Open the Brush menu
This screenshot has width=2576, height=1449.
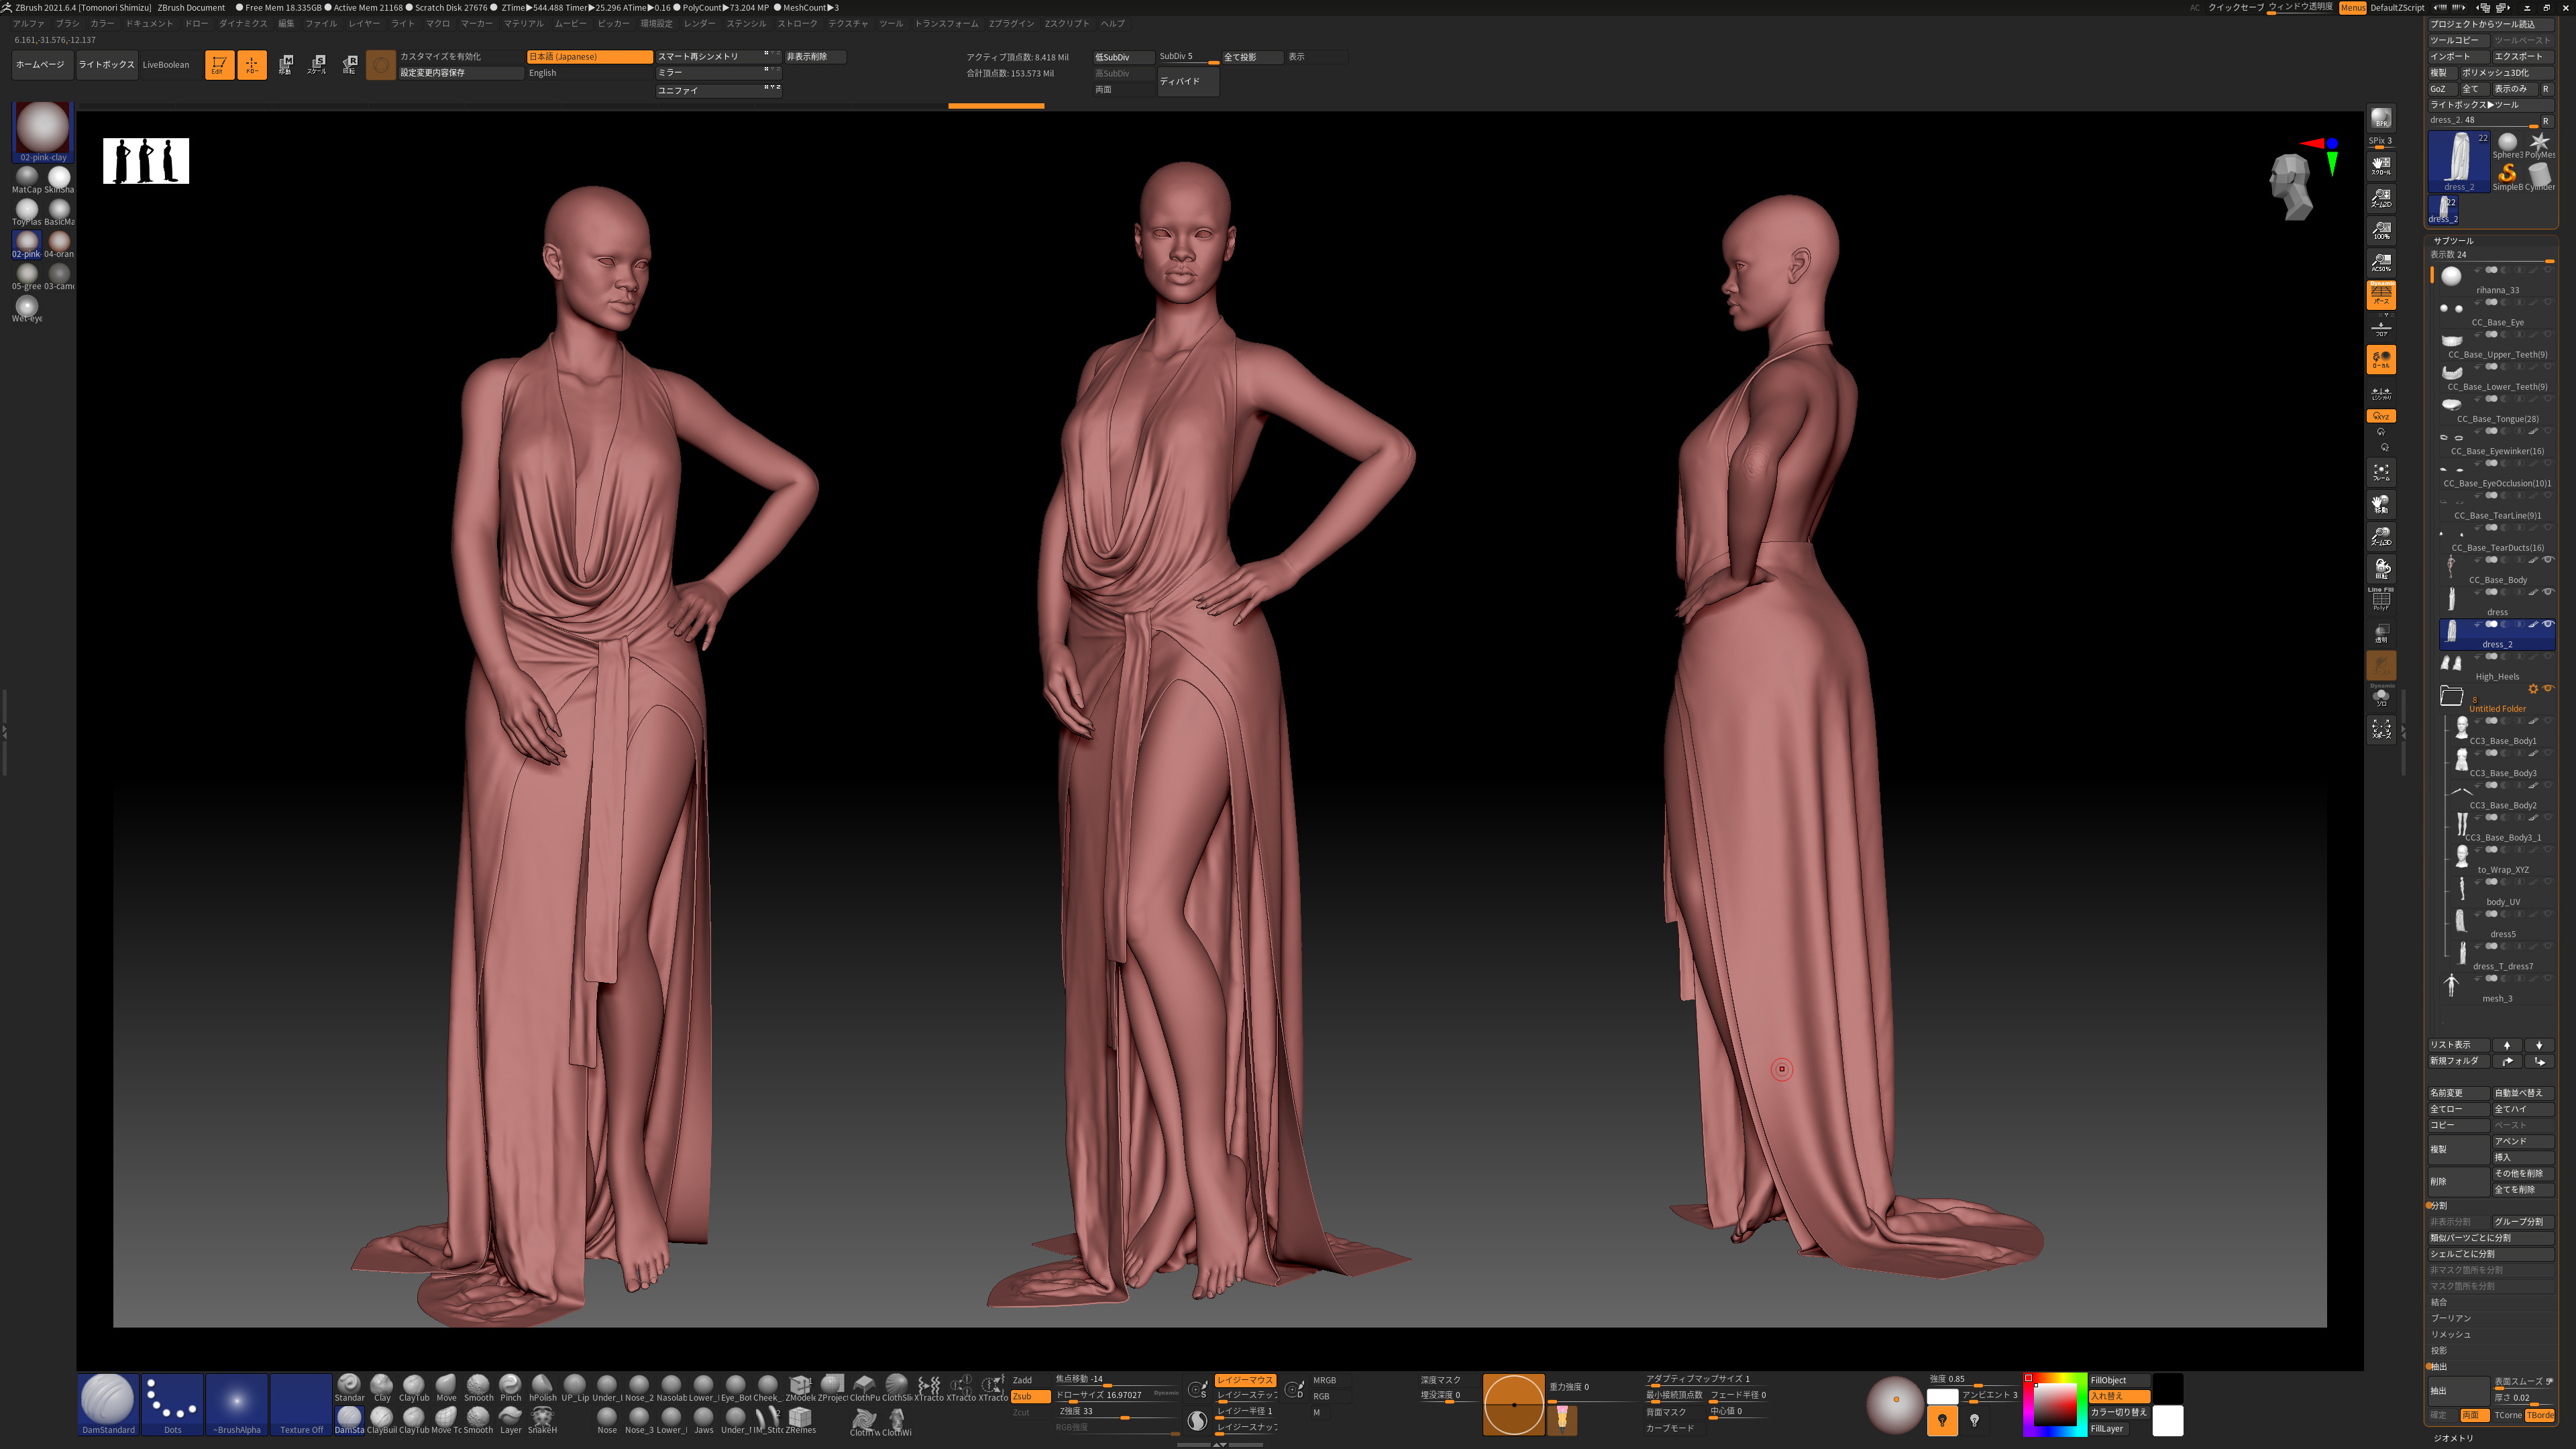click(x=67, y=23)
